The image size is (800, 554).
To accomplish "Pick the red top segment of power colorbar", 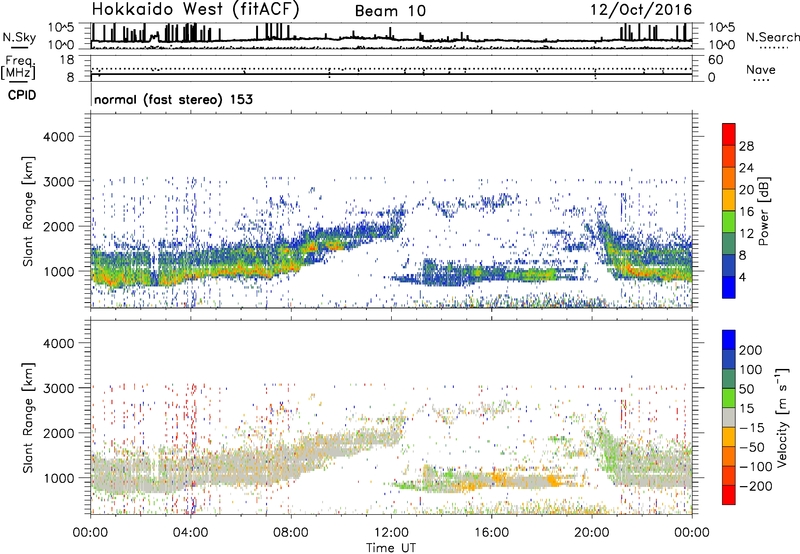I will 729,134.
